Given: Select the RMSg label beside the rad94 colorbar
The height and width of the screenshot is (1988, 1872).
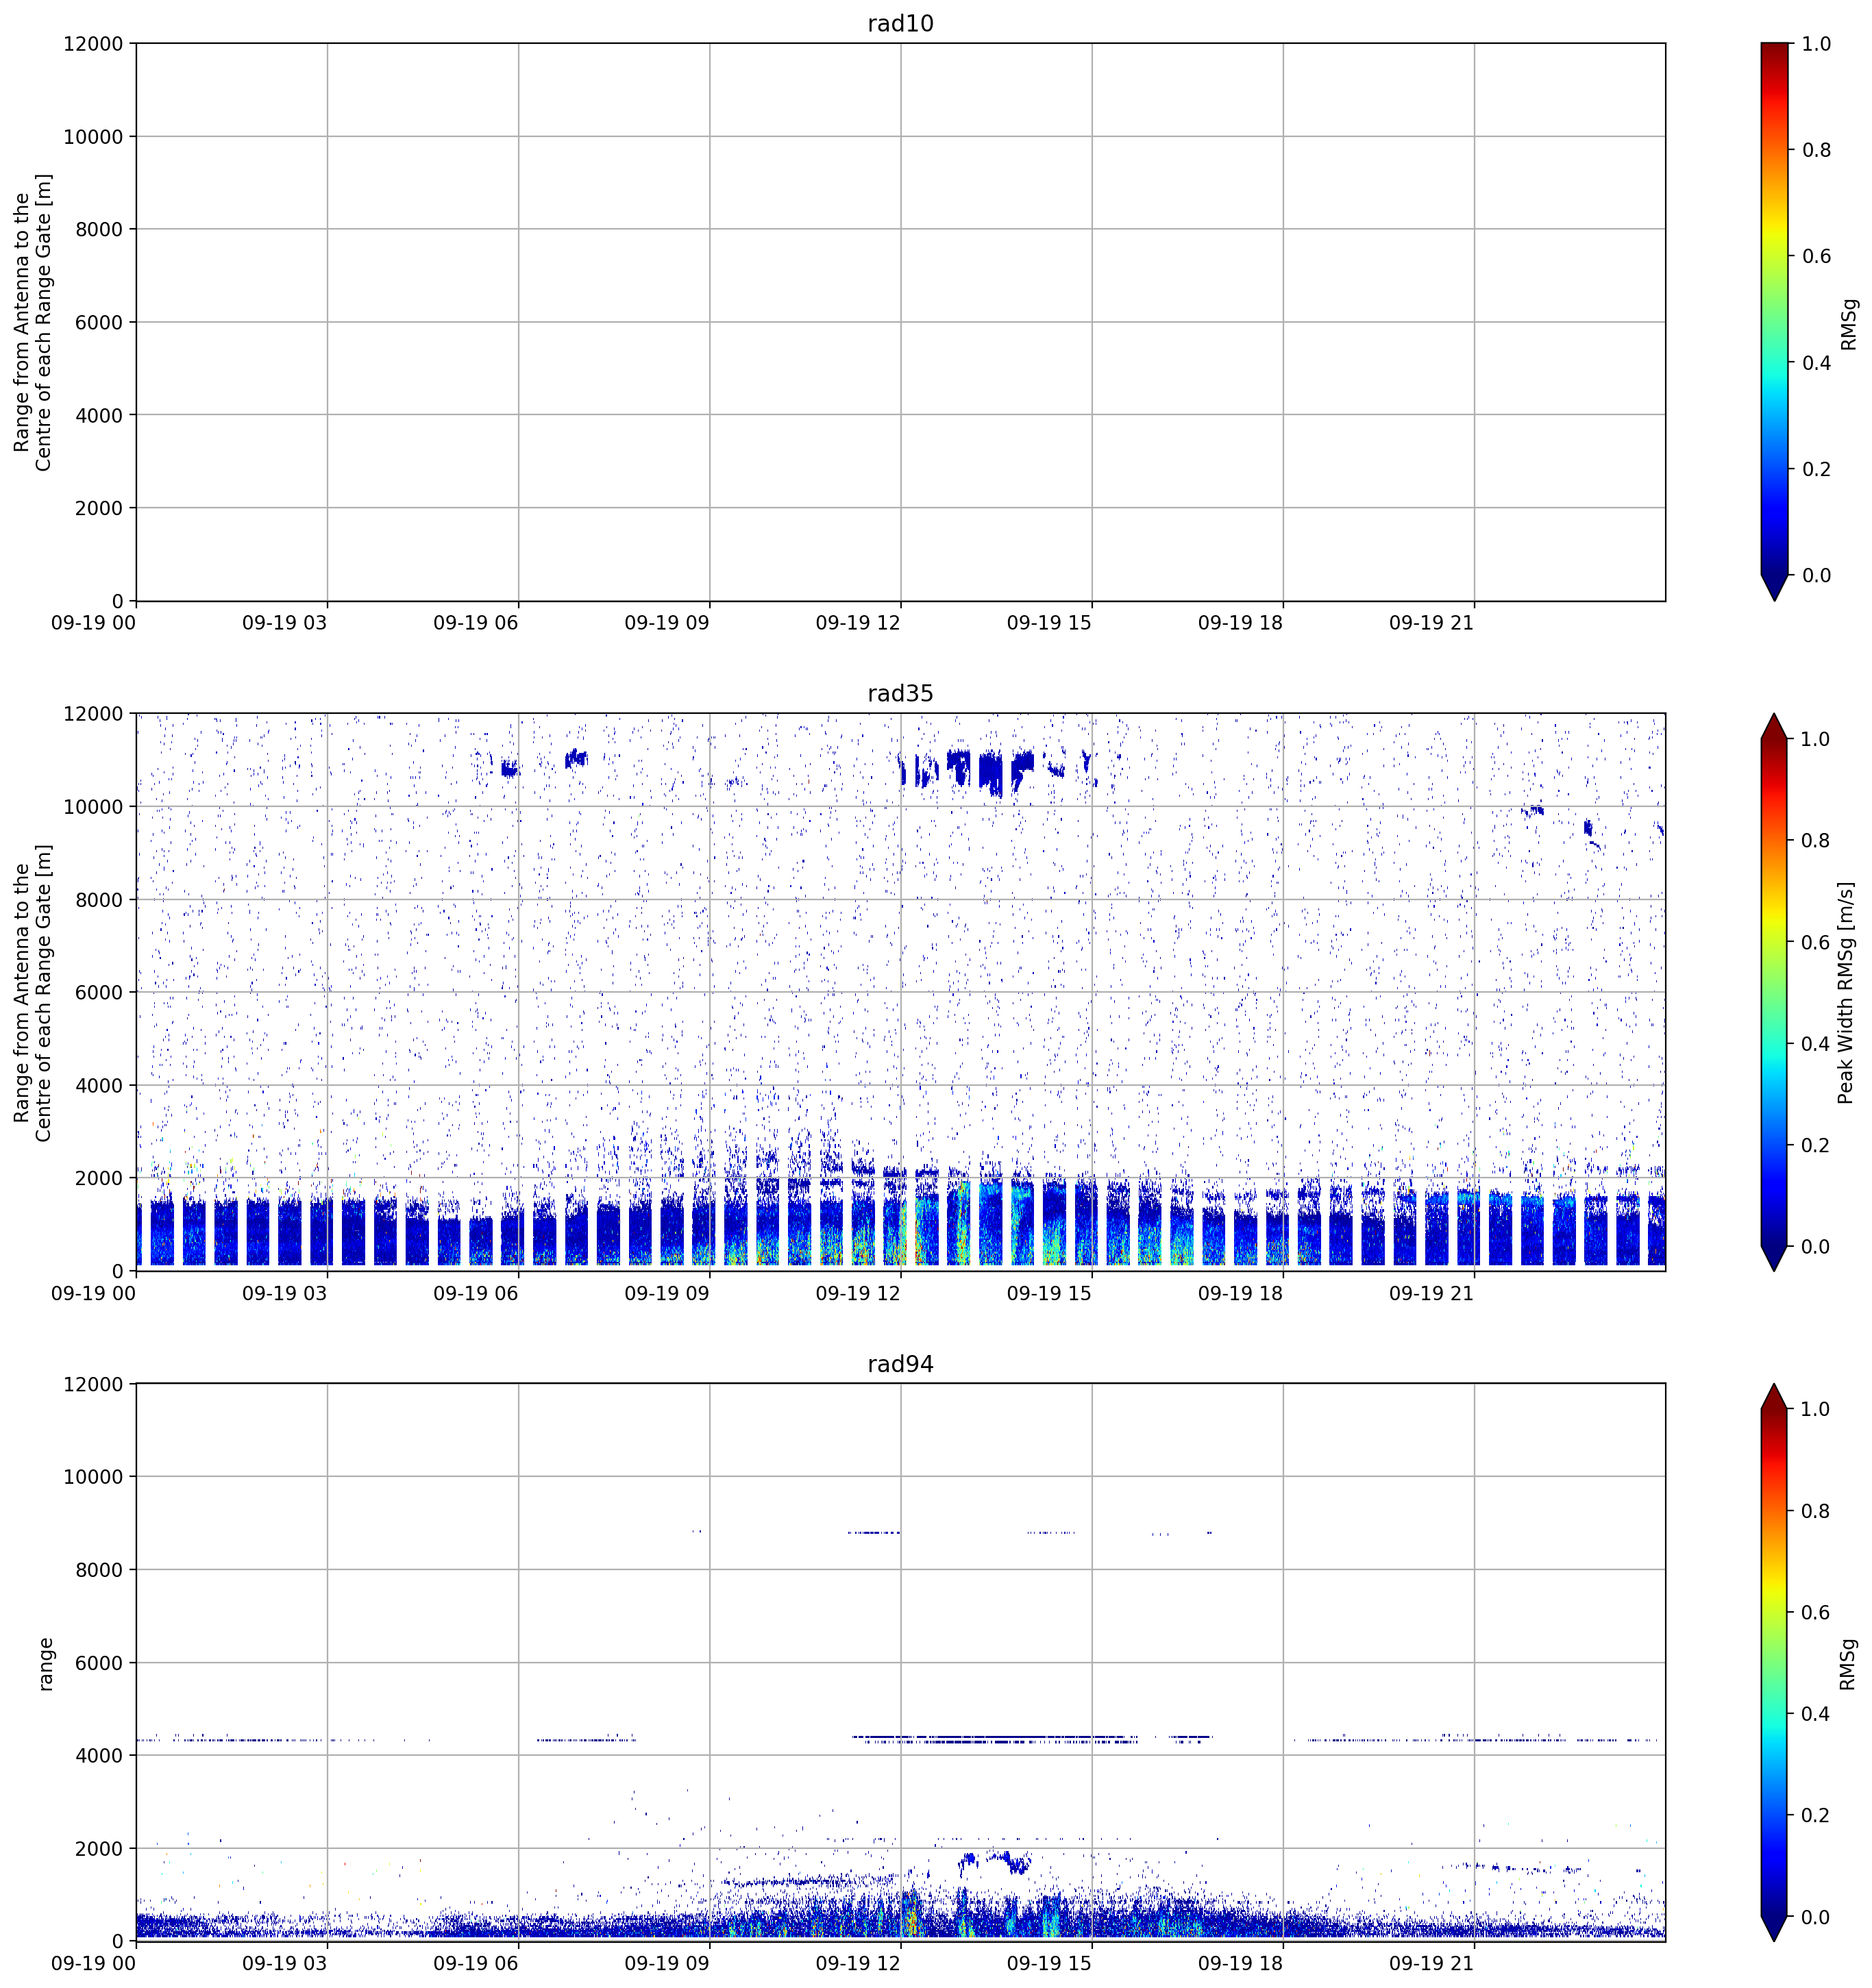Looking at the screenshot, I should pyautogui.click(x=1848, y=1663).
